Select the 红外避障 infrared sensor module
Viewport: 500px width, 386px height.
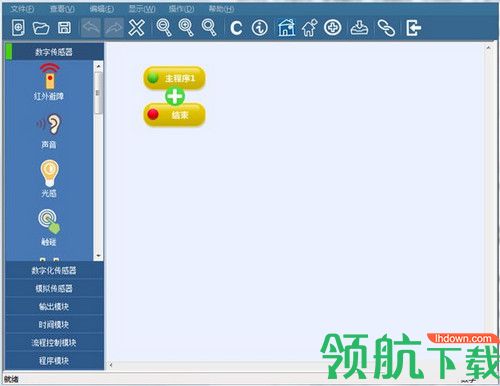(x=49, y=82)
